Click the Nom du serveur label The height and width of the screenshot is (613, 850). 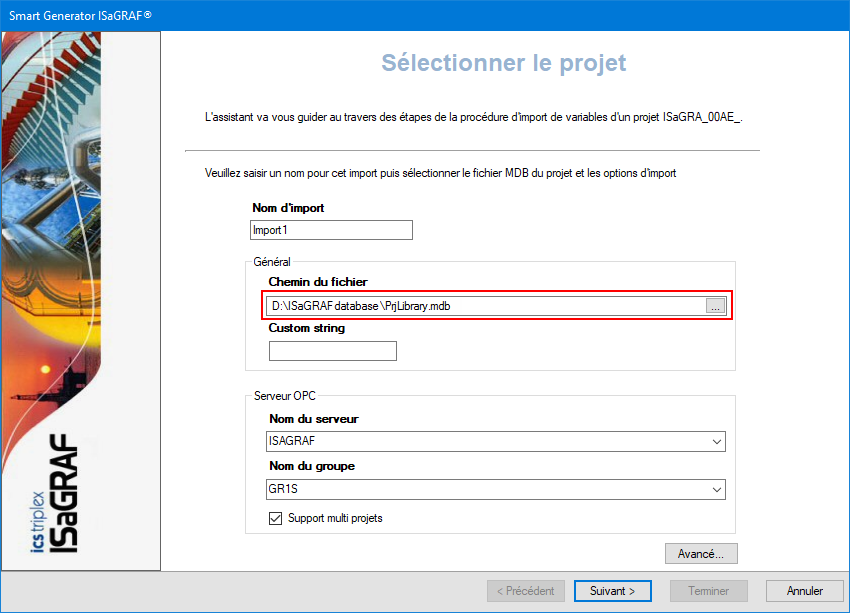tap(314, 419)
